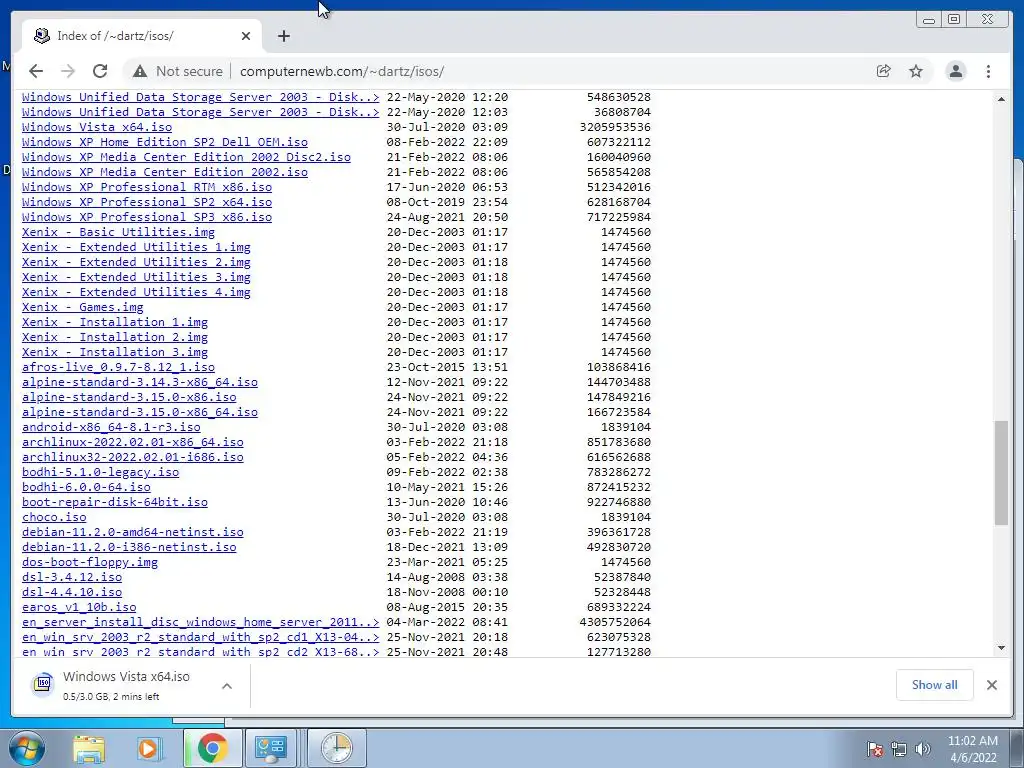Launch Windows Media Player from taskbar
This screenshot has height=768, width=1024.
tap(148, 748)
